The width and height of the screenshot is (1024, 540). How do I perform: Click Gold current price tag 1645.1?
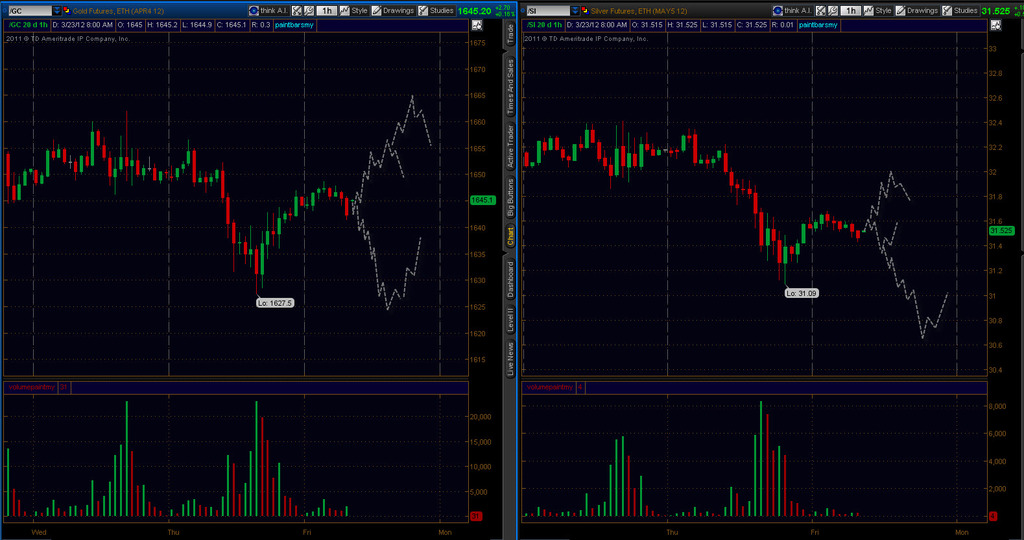tap(483, 200)
